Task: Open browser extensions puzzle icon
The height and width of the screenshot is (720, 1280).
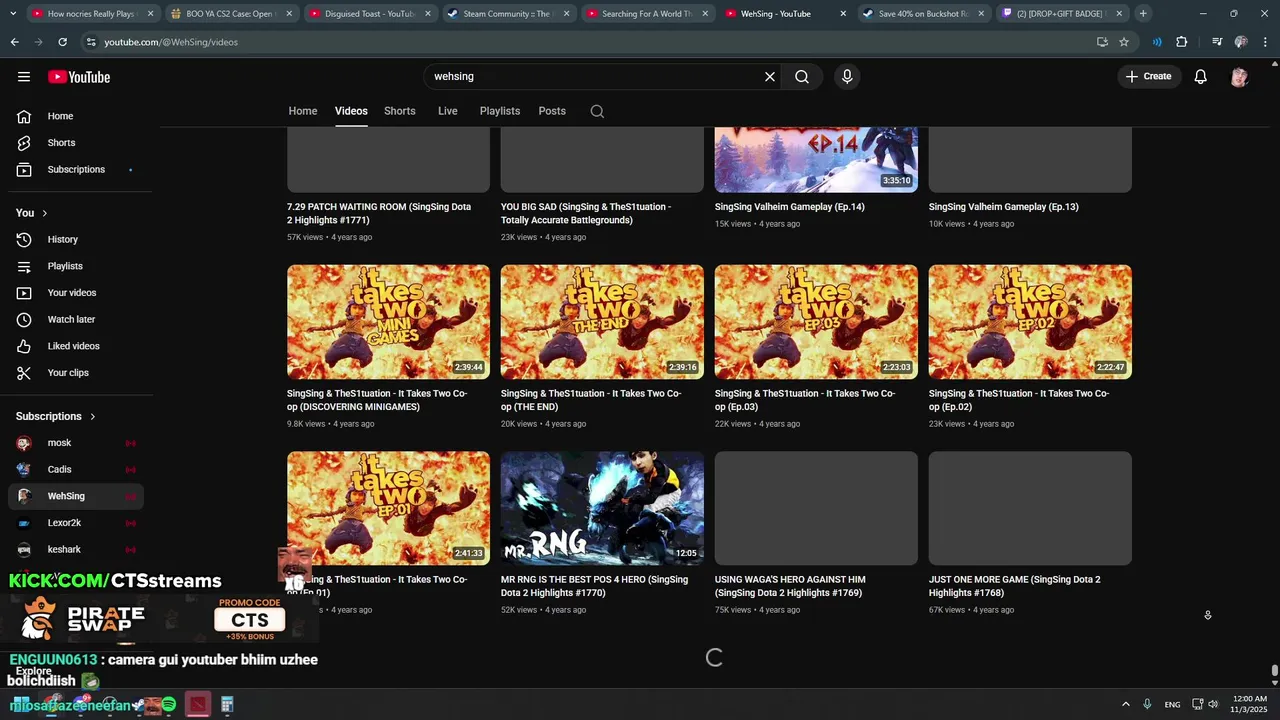Action: point(1182,42)
